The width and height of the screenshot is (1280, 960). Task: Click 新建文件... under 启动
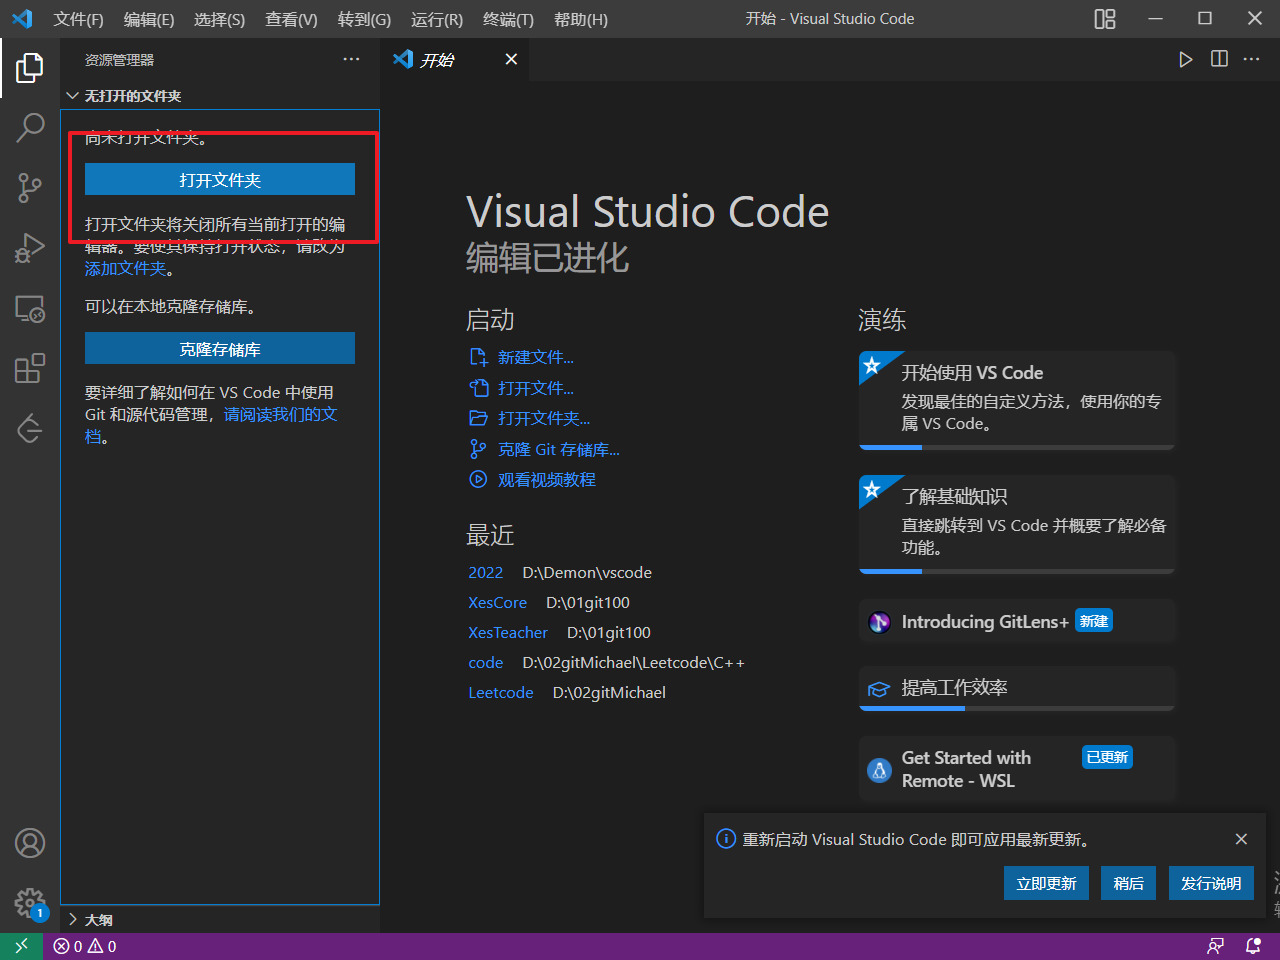tap(522, 357)
